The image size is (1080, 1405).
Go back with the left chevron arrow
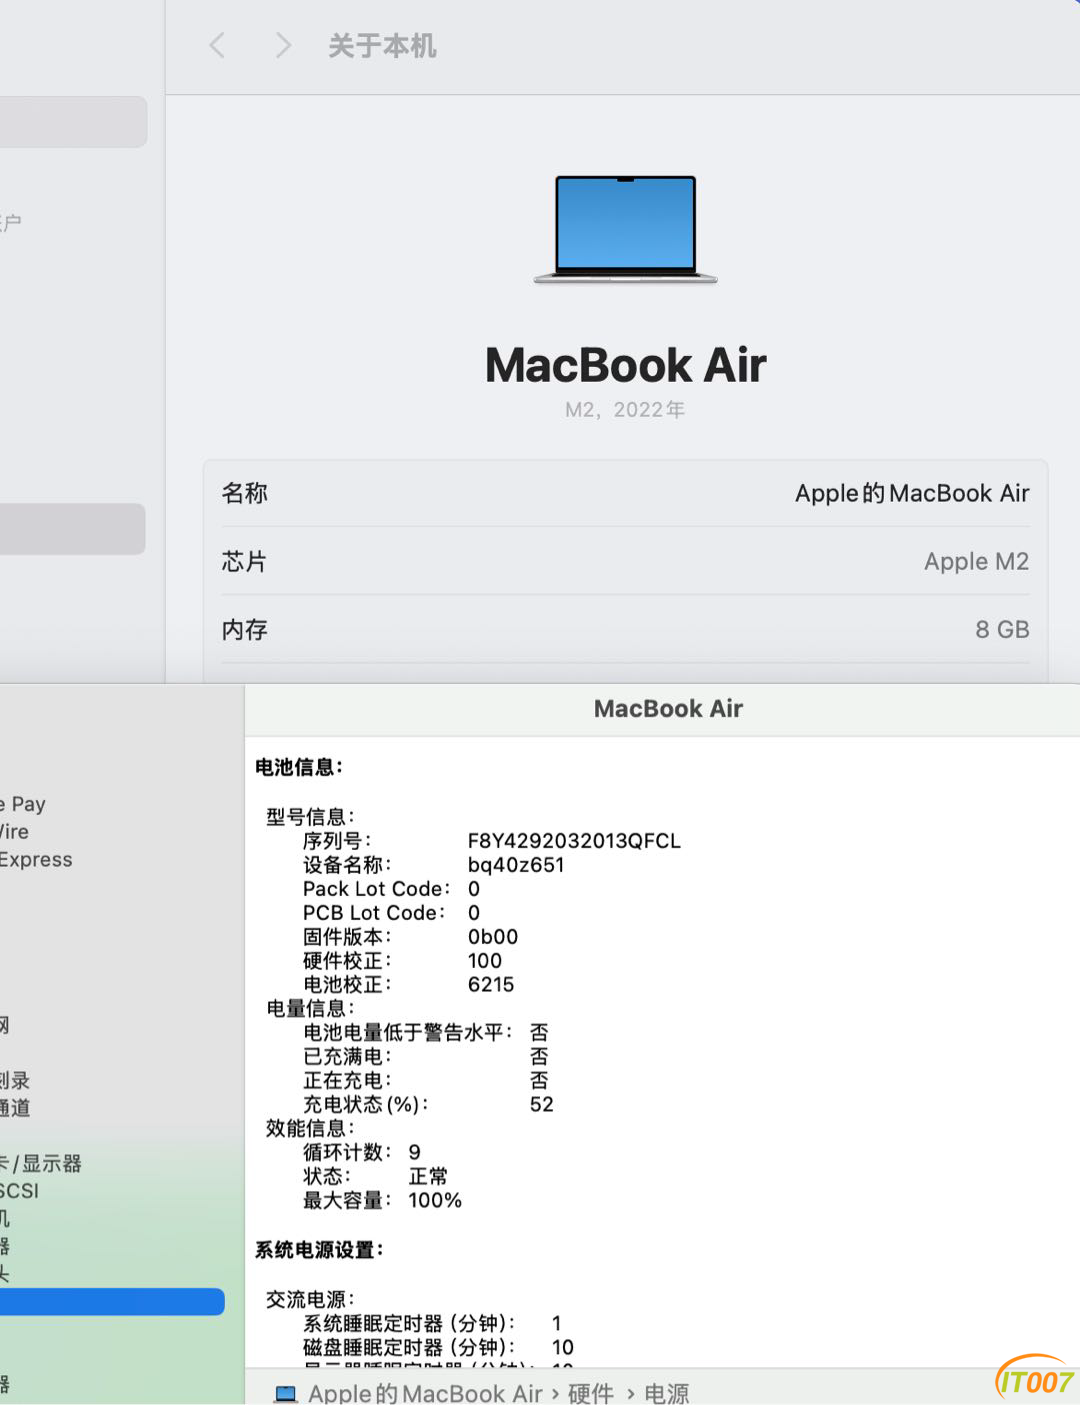click(x=217, y=45)
